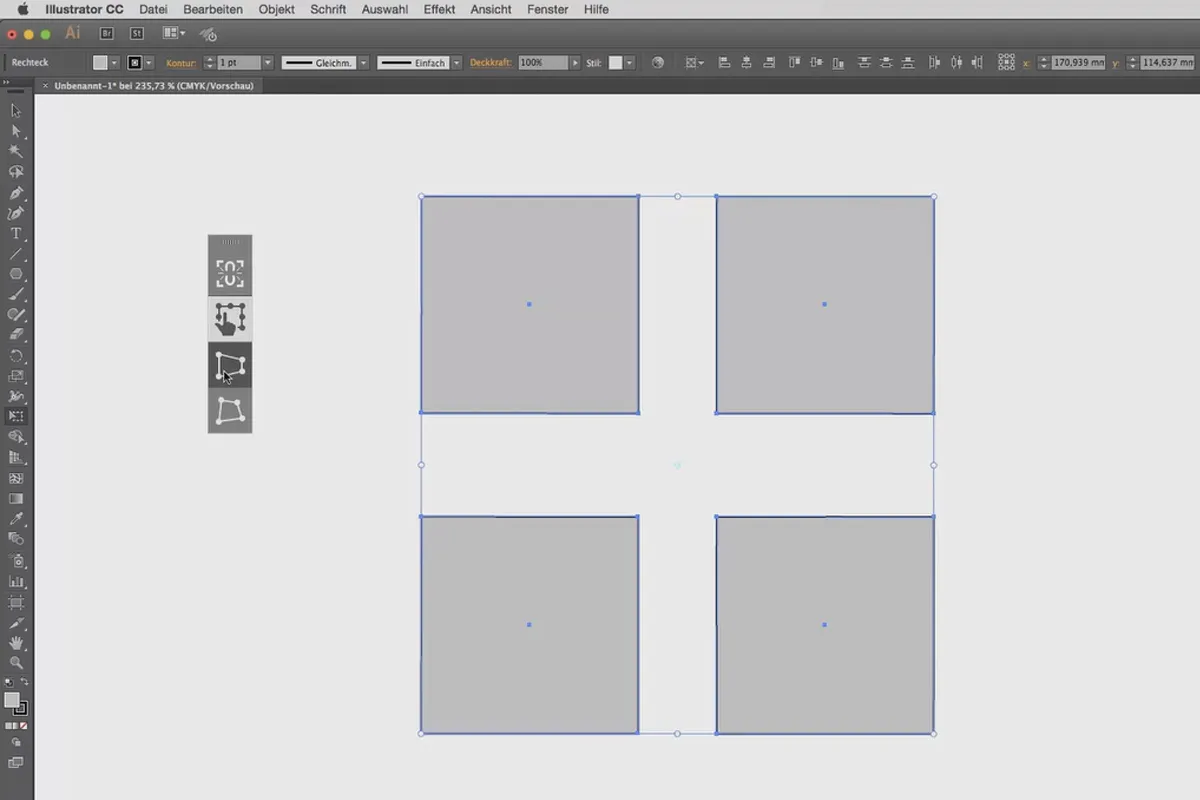Select the Gradient tool

pyautogui.click(x=16, y=498)
